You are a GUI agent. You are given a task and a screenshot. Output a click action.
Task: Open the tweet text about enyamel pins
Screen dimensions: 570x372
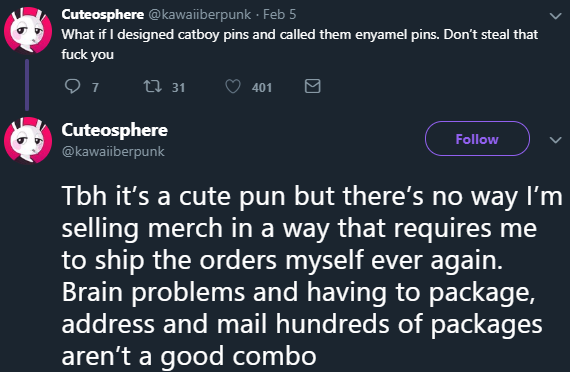[x=300, y=44]
